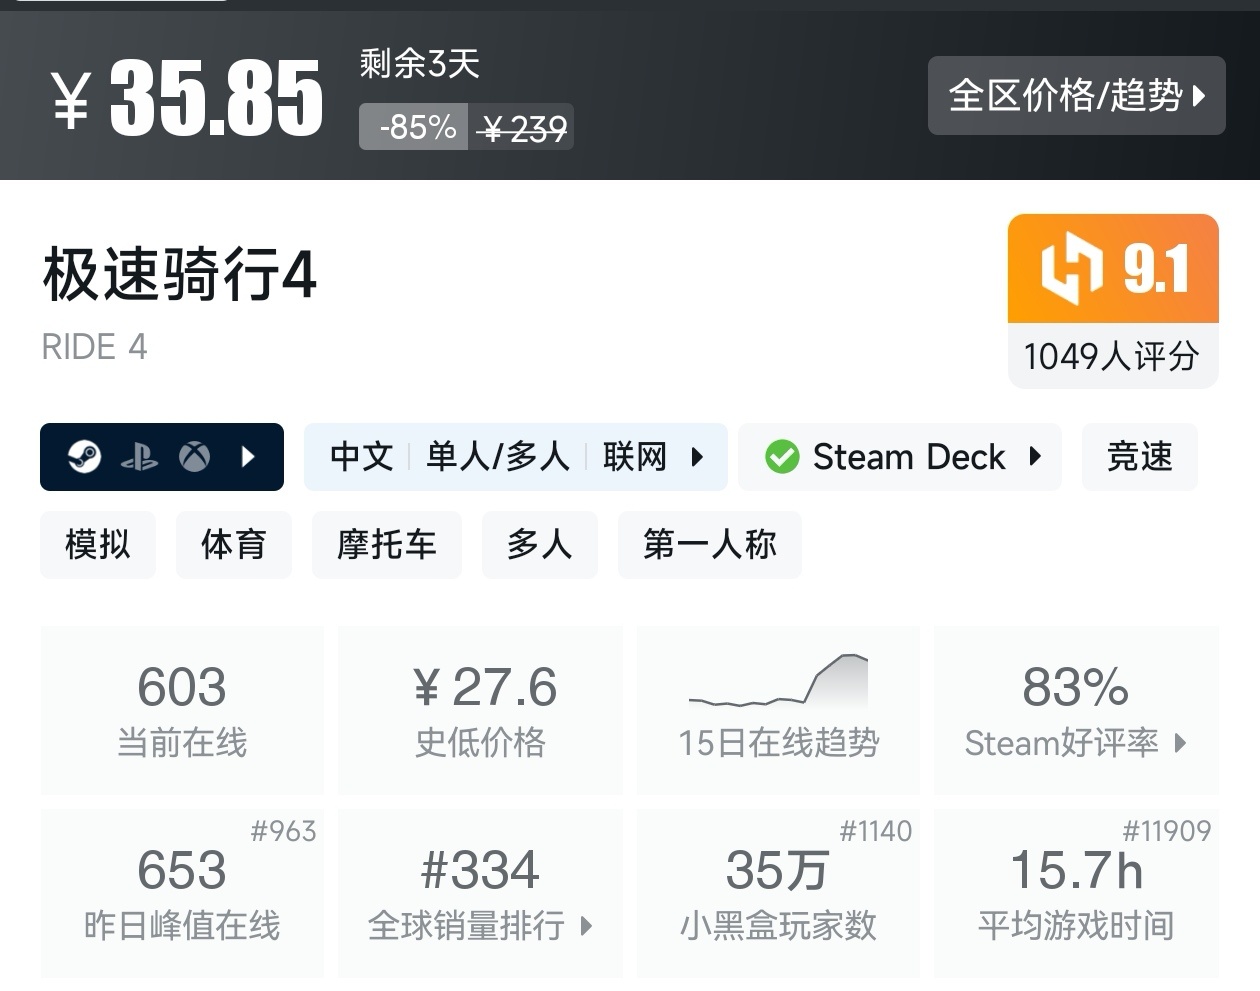Expand Steam Deck compatibility details
Screen dimensions: 1260x991
1035,457
